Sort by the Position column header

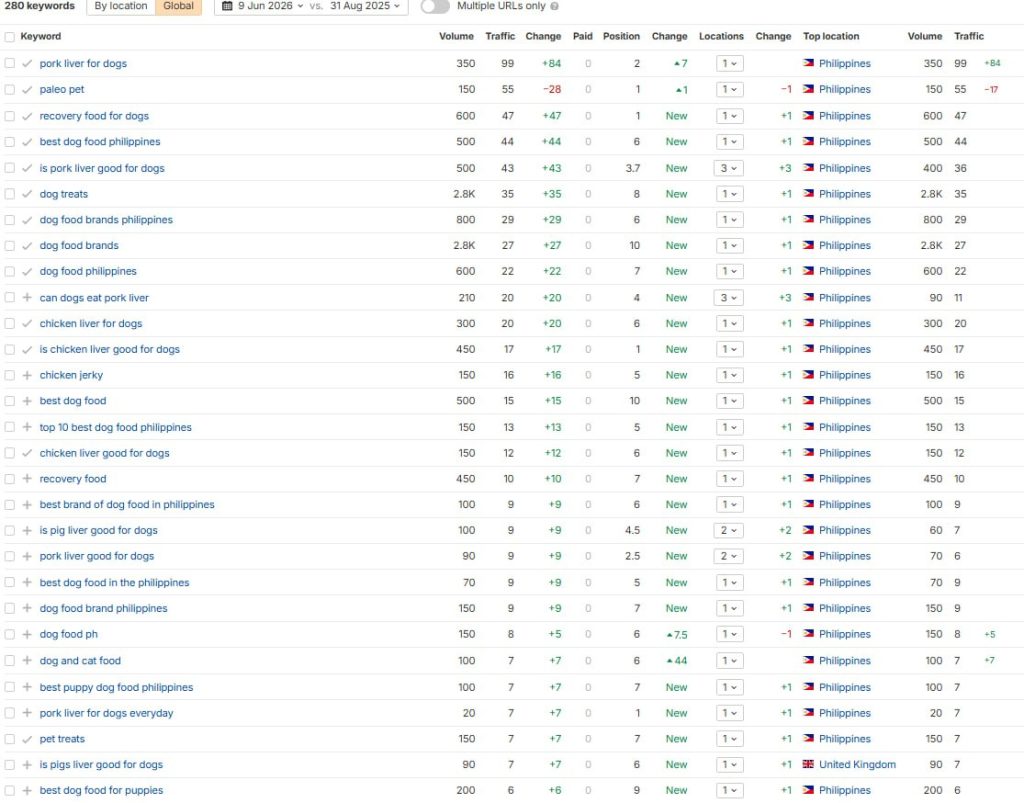click(x=621, y=37)
